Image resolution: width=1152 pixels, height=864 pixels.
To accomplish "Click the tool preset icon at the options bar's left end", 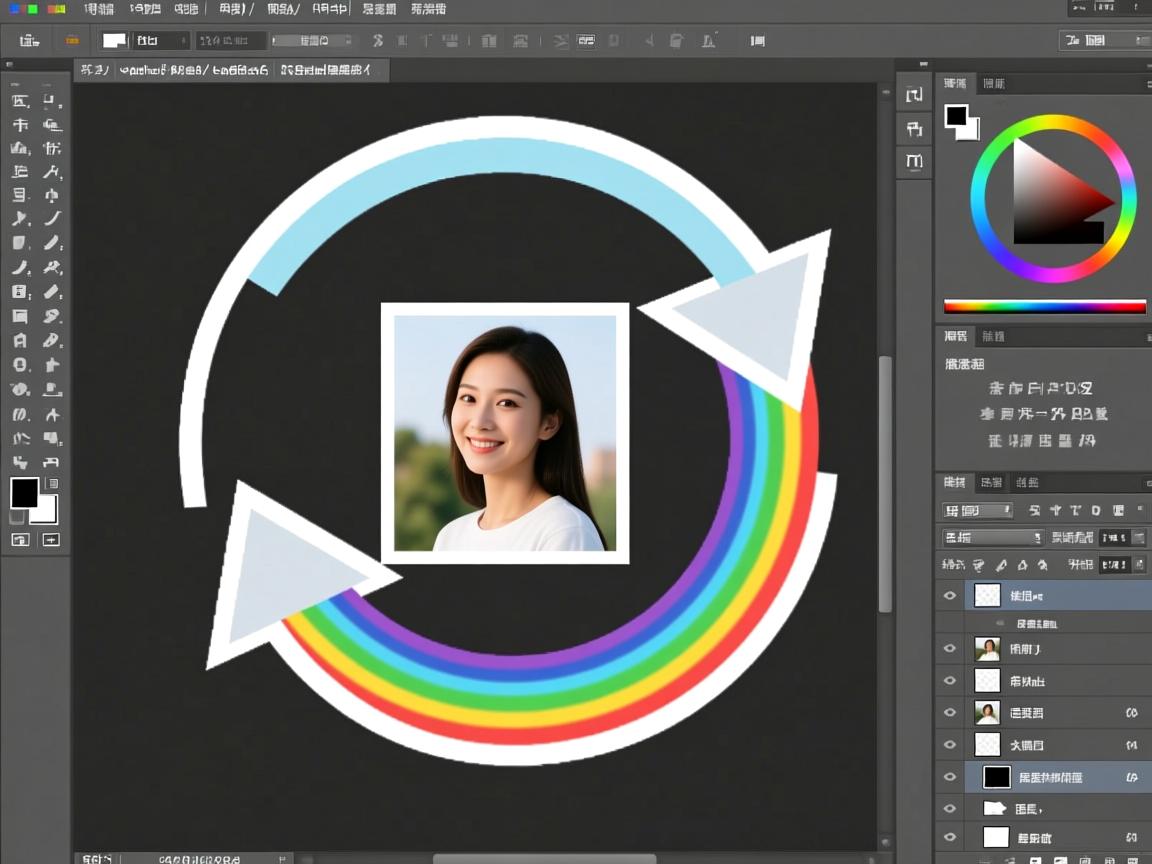I will coord(29,41).
